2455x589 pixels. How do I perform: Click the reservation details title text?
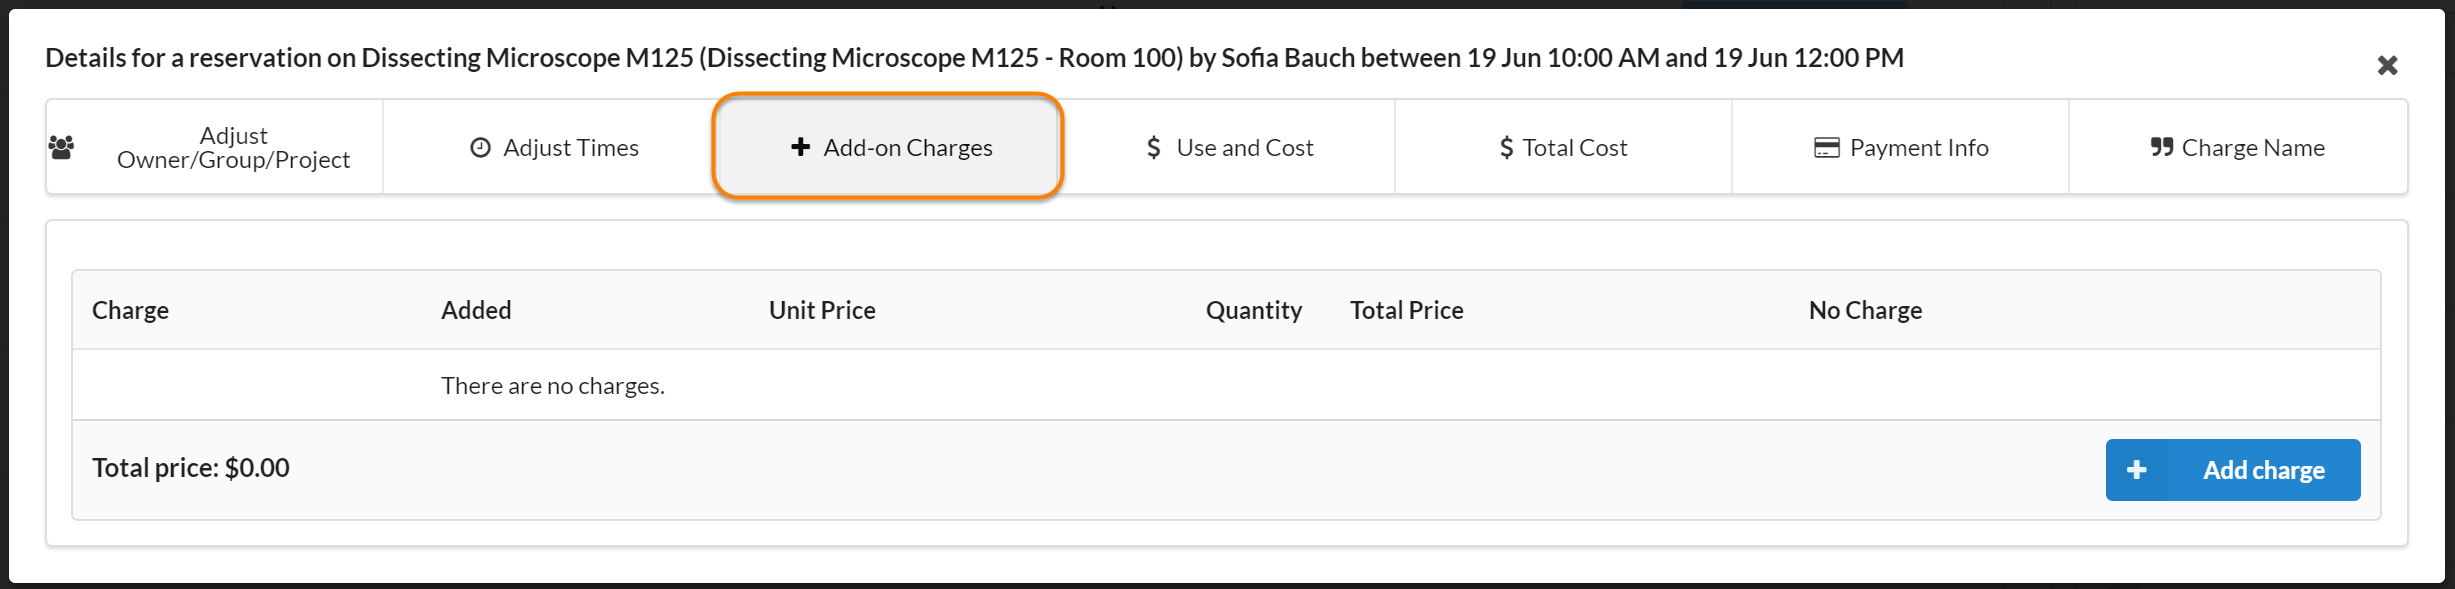point(974,58)
